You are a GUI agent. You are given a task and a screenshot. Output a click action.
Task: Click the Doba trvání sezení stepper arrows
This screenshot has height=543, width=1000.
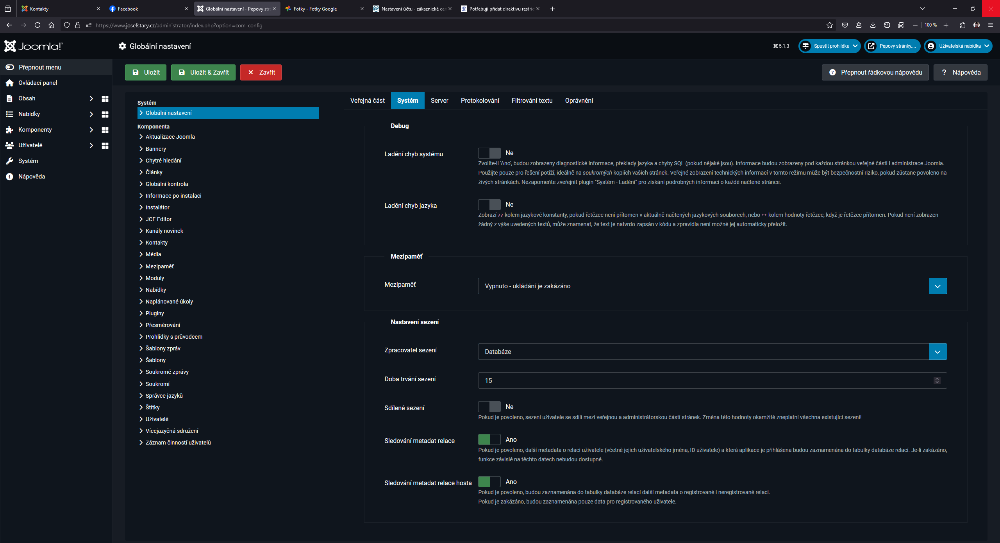click(936, 381)
